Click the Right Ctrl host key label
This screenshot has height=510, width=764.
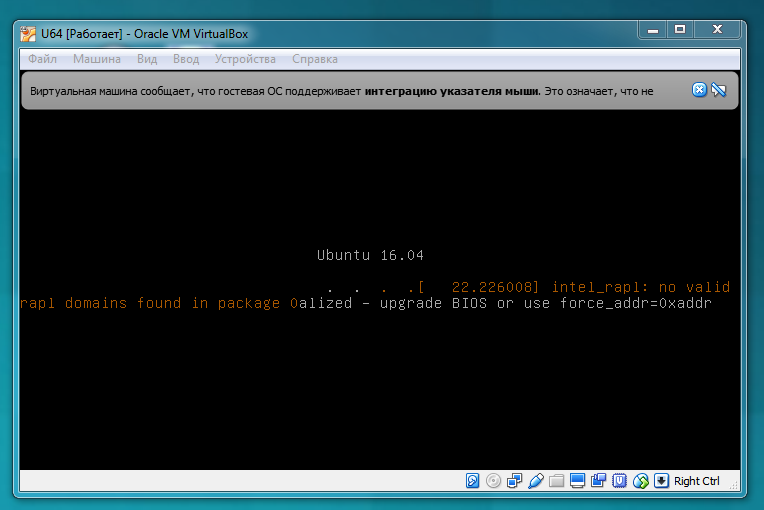click(x=697, y=481)
